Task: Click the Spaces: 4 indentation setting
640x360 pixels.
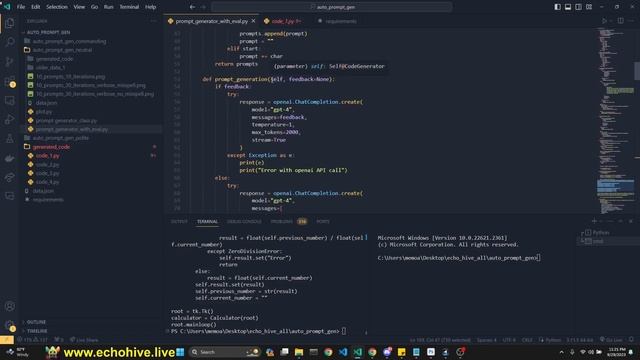Action: [487, 340]
